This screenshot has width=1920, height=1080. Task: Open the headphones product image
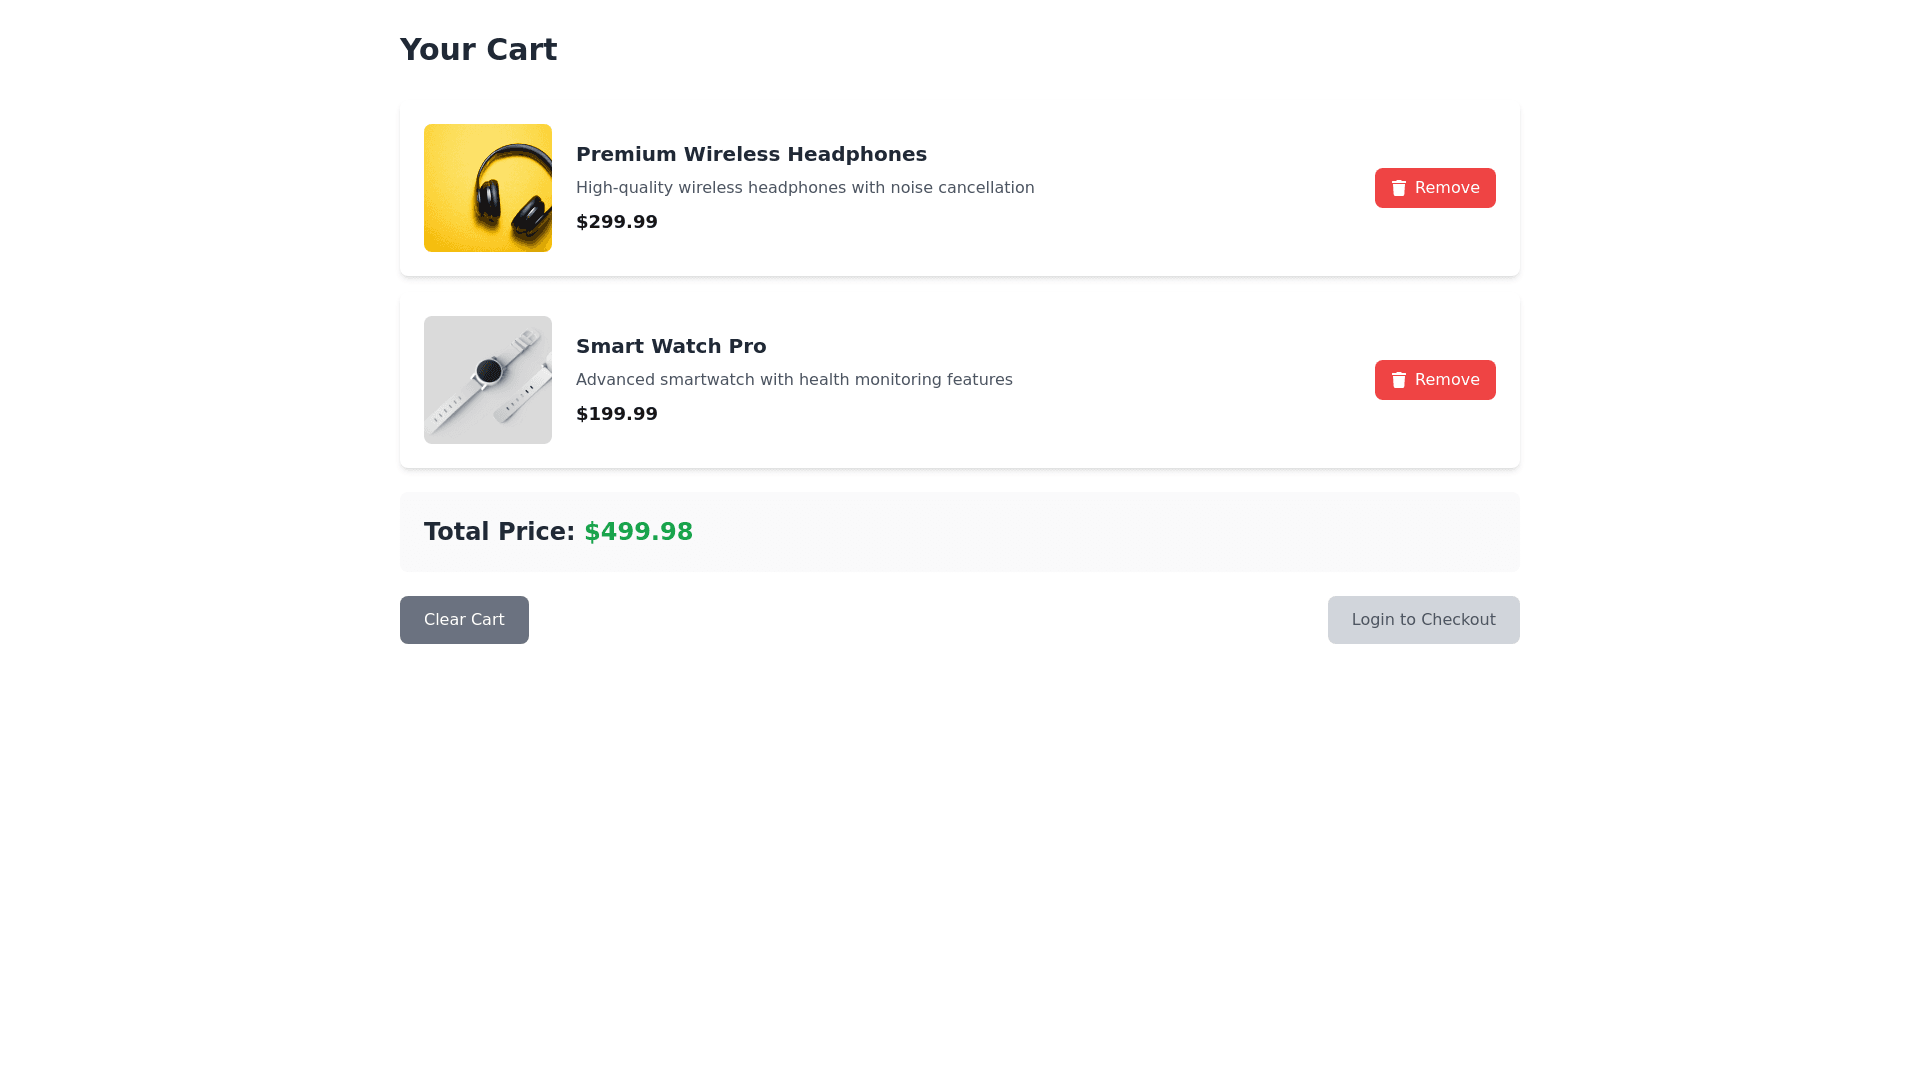coord(488,188)
